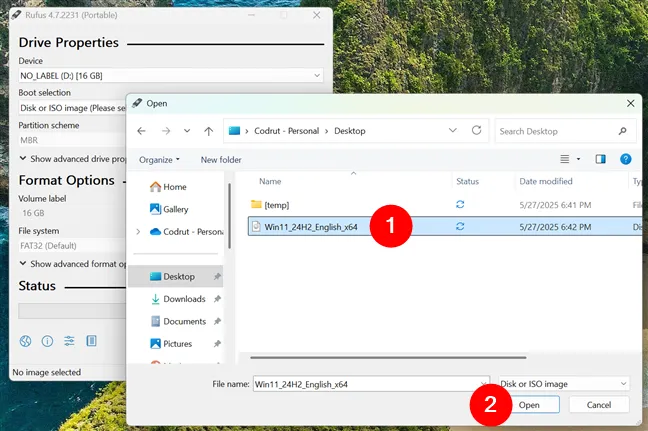The width and height of the screenshot is (648, 431).
Task: Open the Organize menu
Action: (159, 160)
